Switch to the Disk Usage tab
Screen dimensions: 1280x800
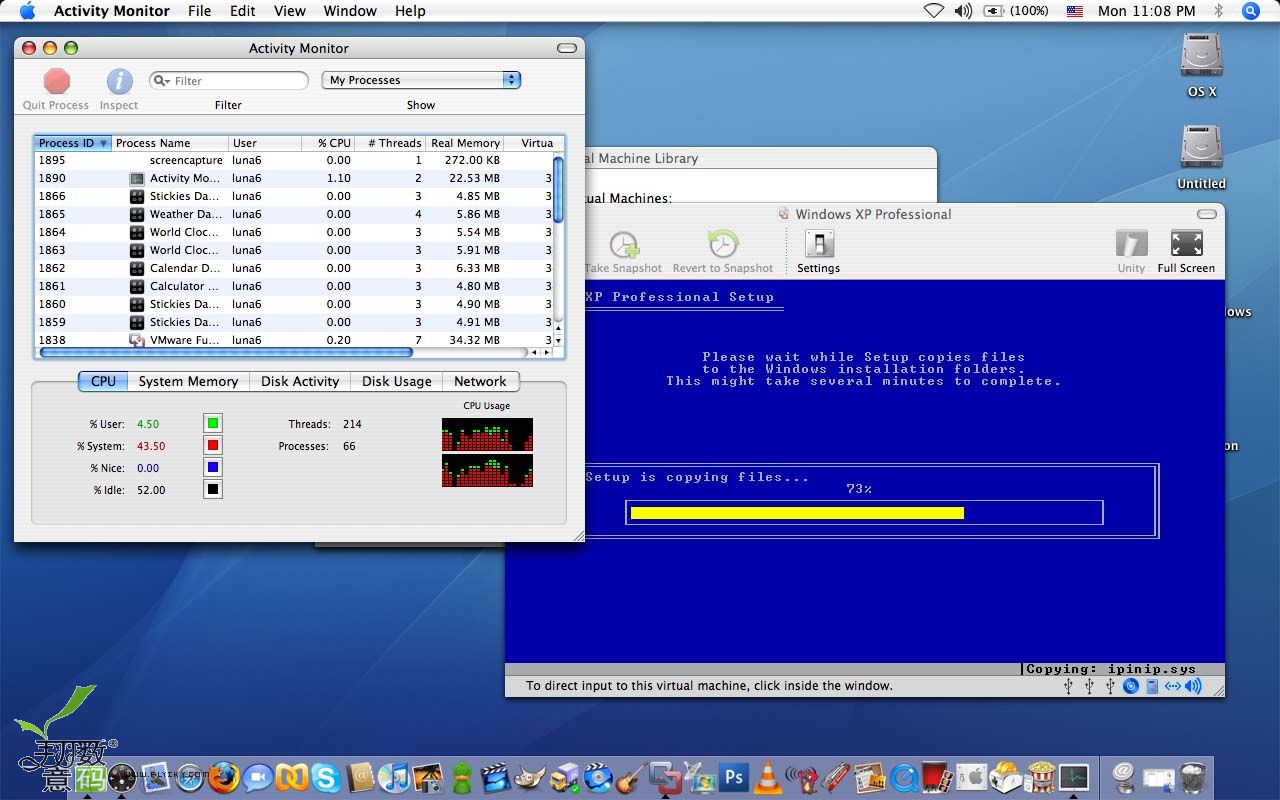click(397, 381)
